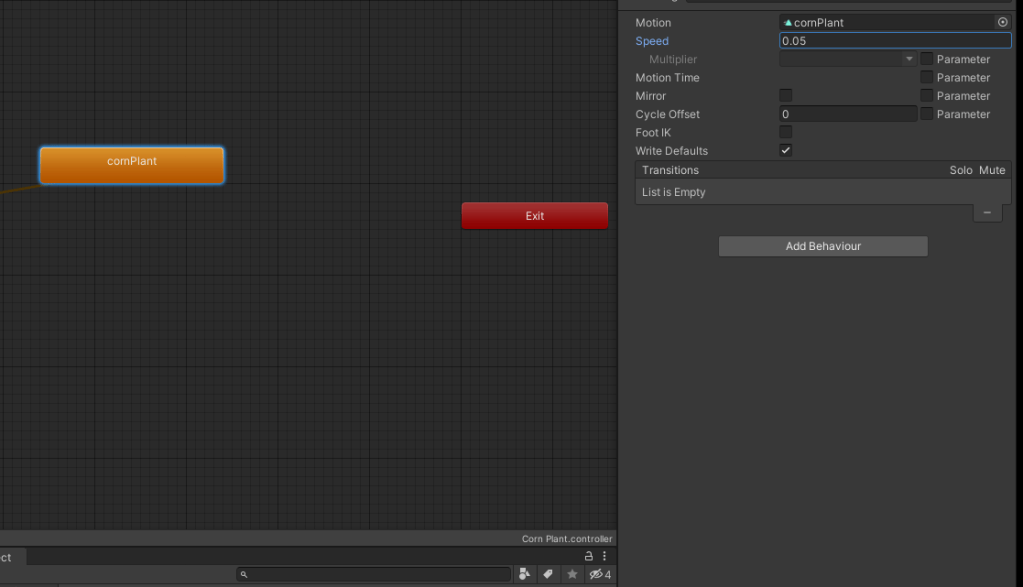This screenshot has height=587, width=1023.
Task: Click the remove transition minus button
Action: (987, 213)
